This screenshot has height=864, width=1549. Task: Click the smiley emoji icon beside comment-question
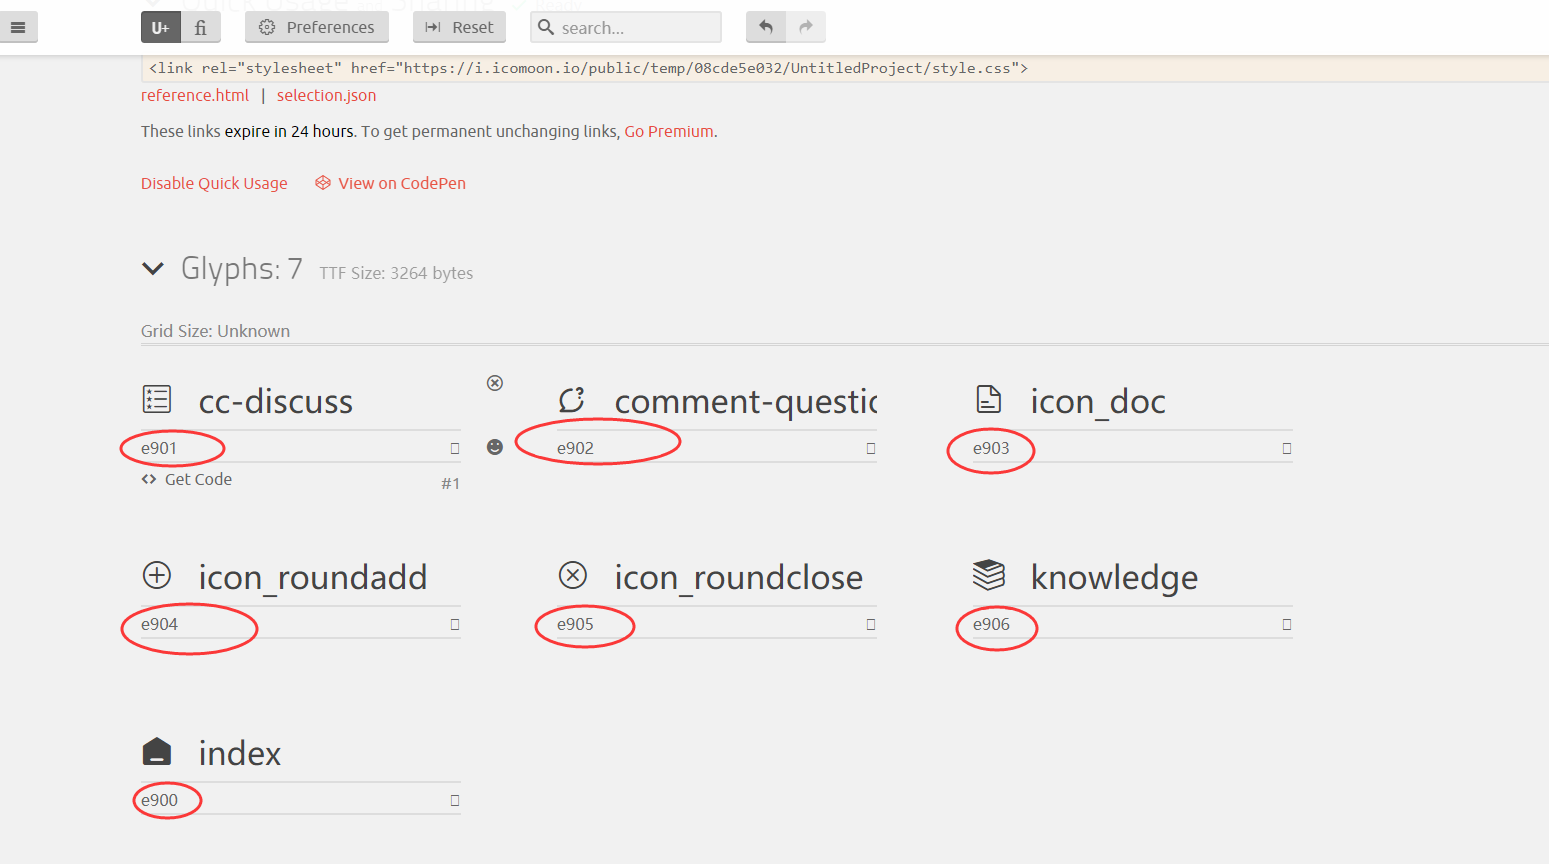494,446
